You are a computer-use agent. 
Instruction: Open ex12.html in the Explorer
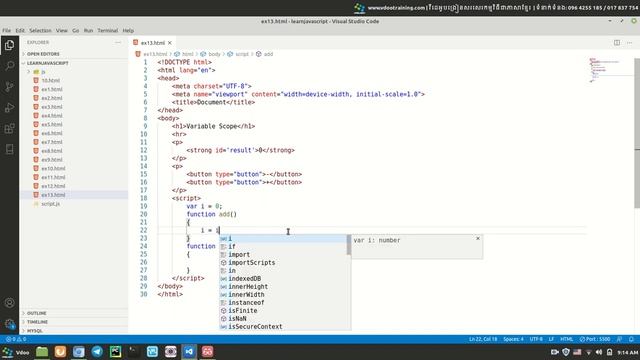pos(53,186)
